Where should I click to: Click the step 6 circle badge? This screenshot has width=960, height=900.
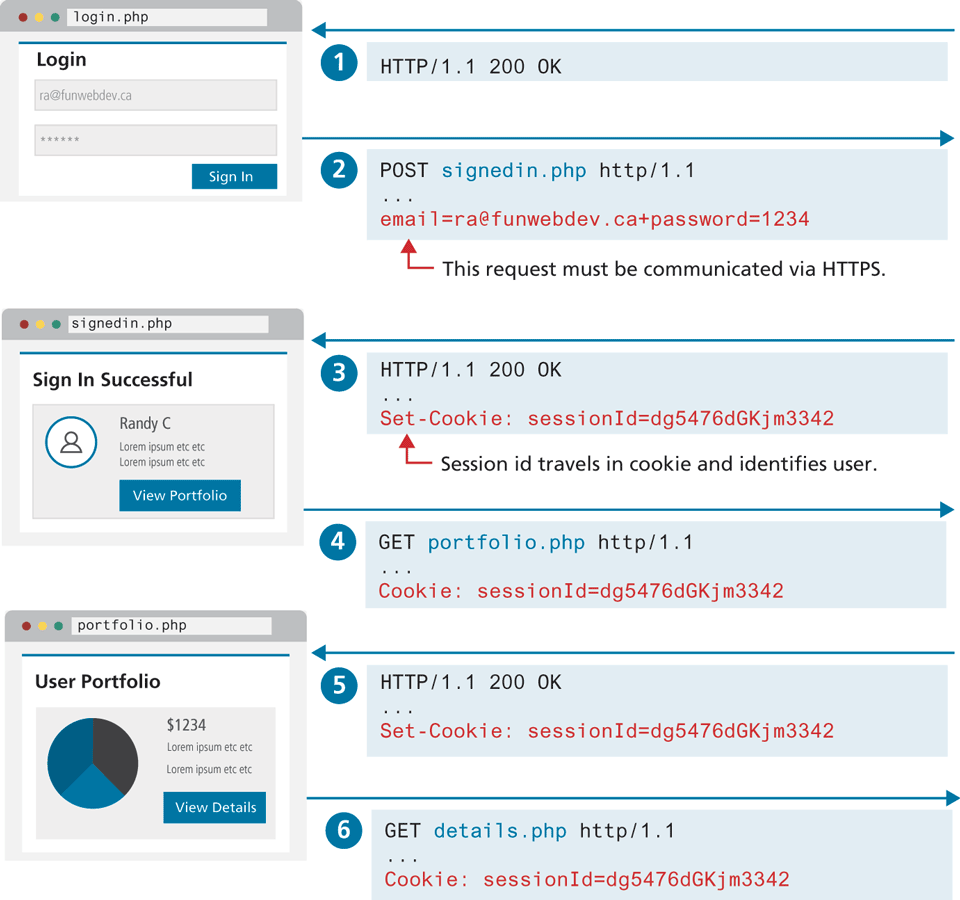(x=344, y=830)
